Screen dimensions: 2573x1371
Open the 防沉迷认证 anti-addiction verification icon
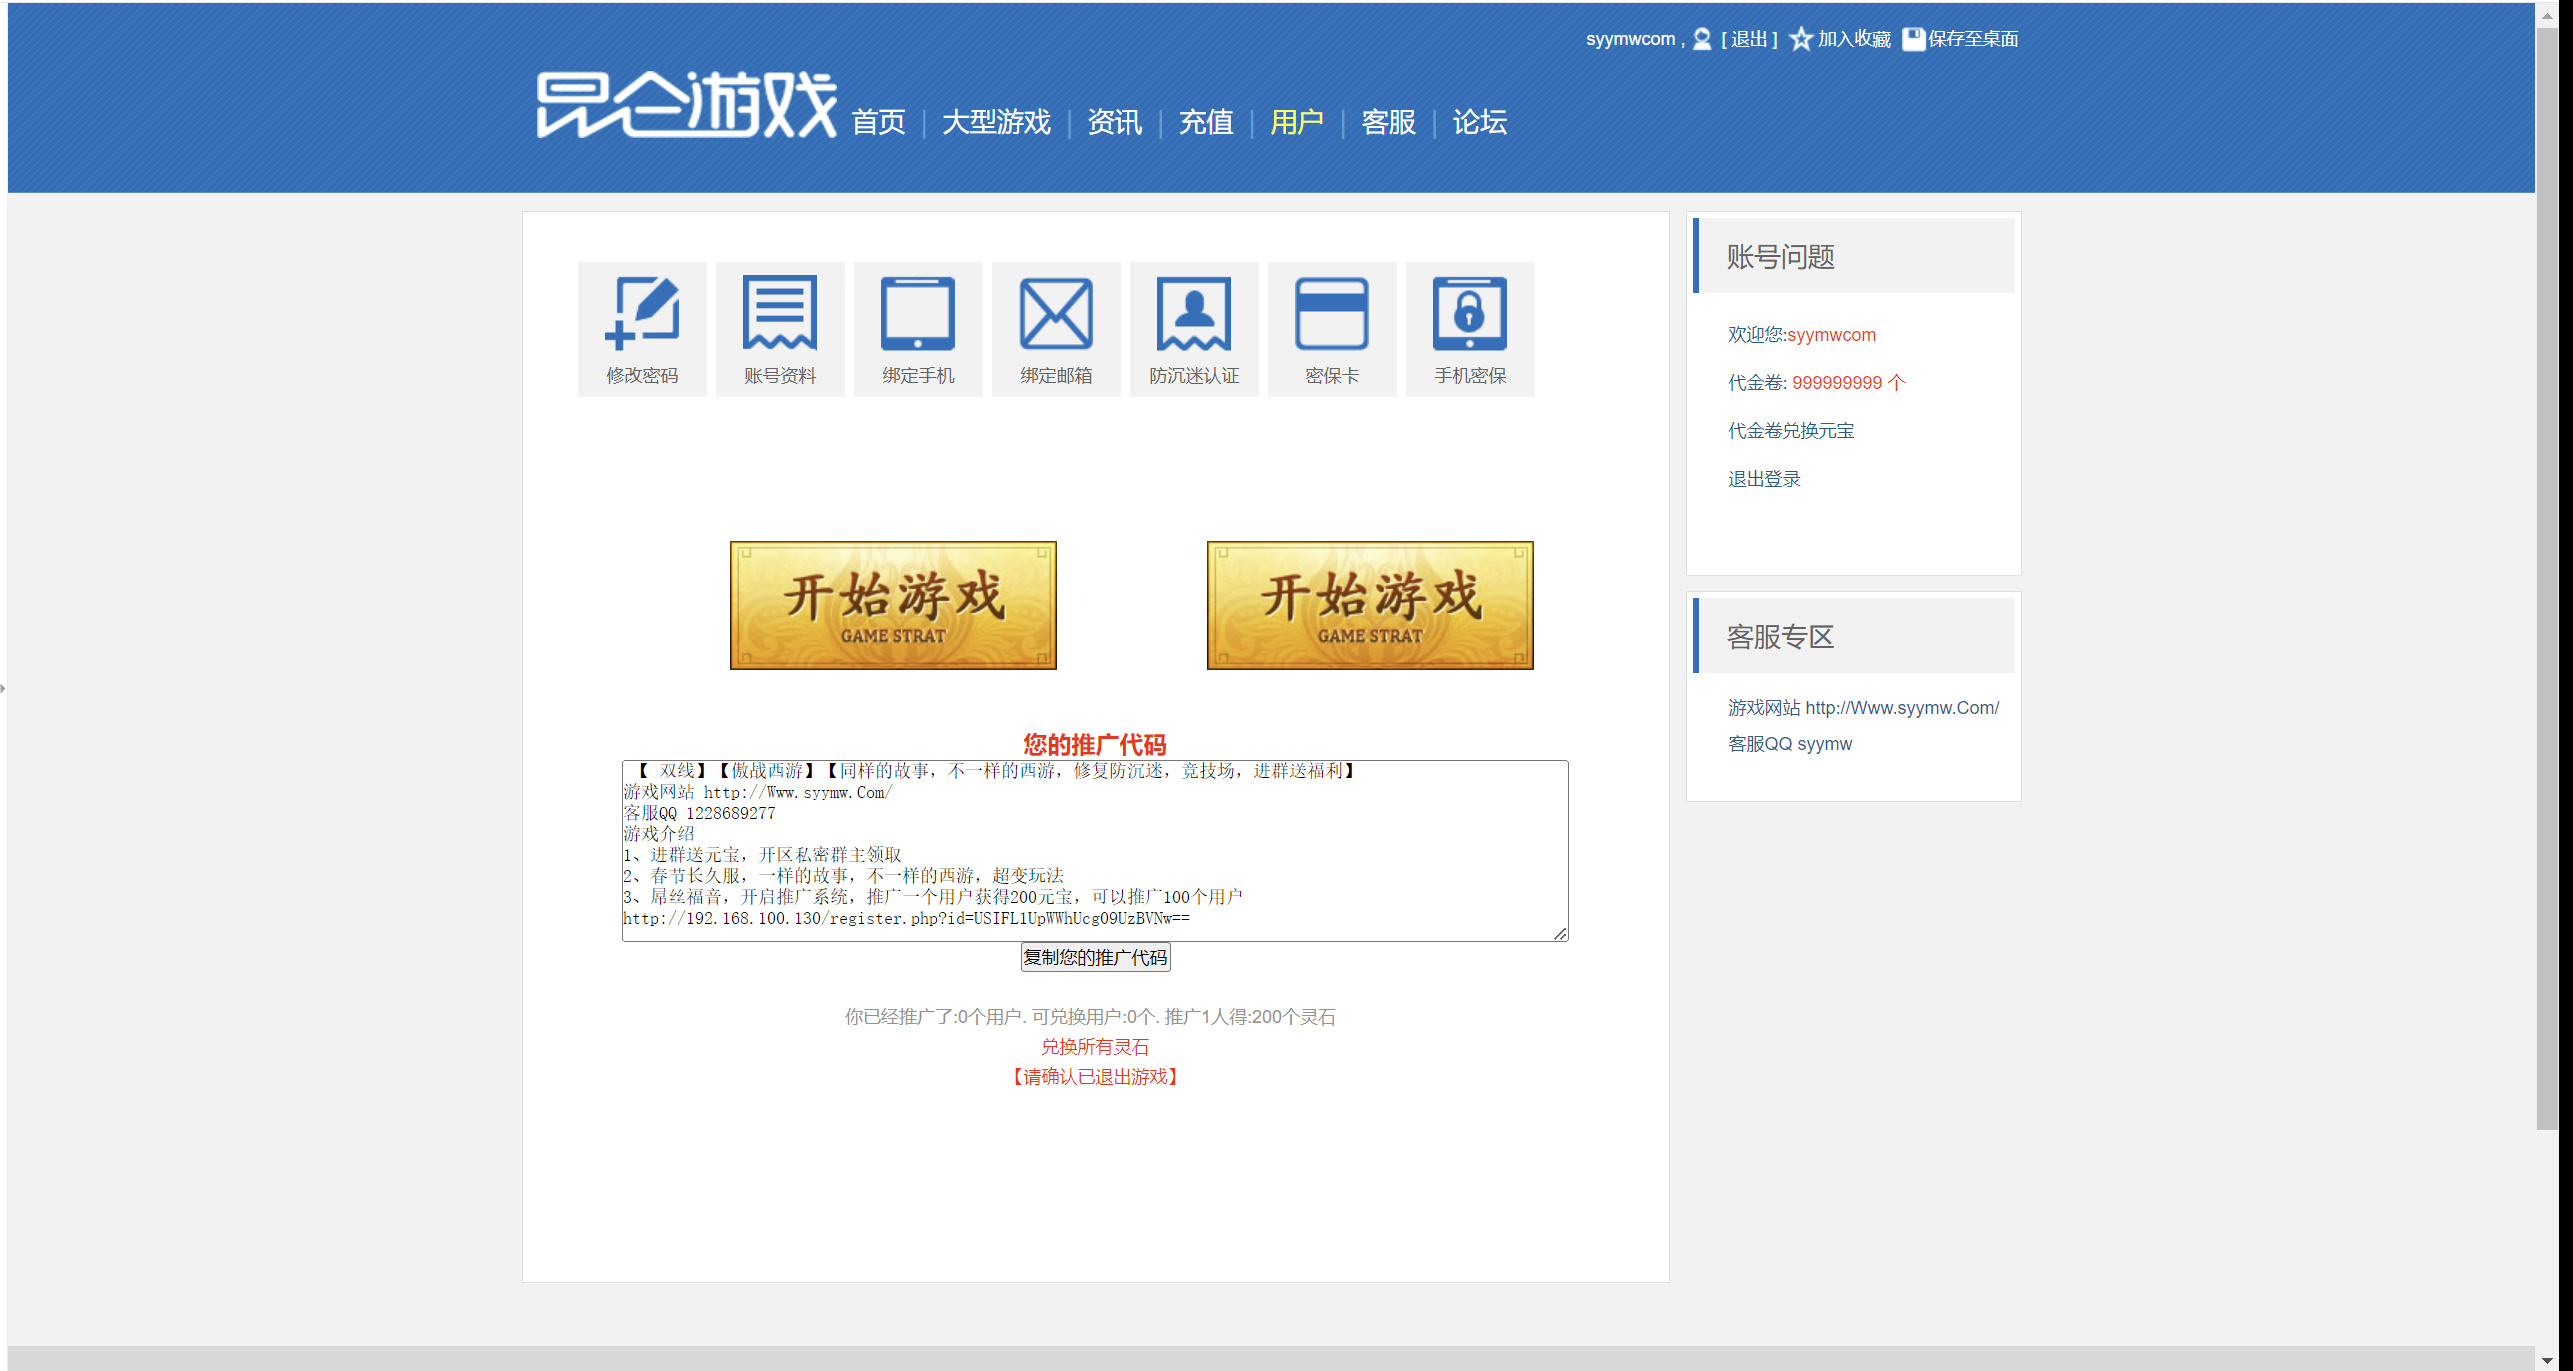click(x=1194, y=329)
